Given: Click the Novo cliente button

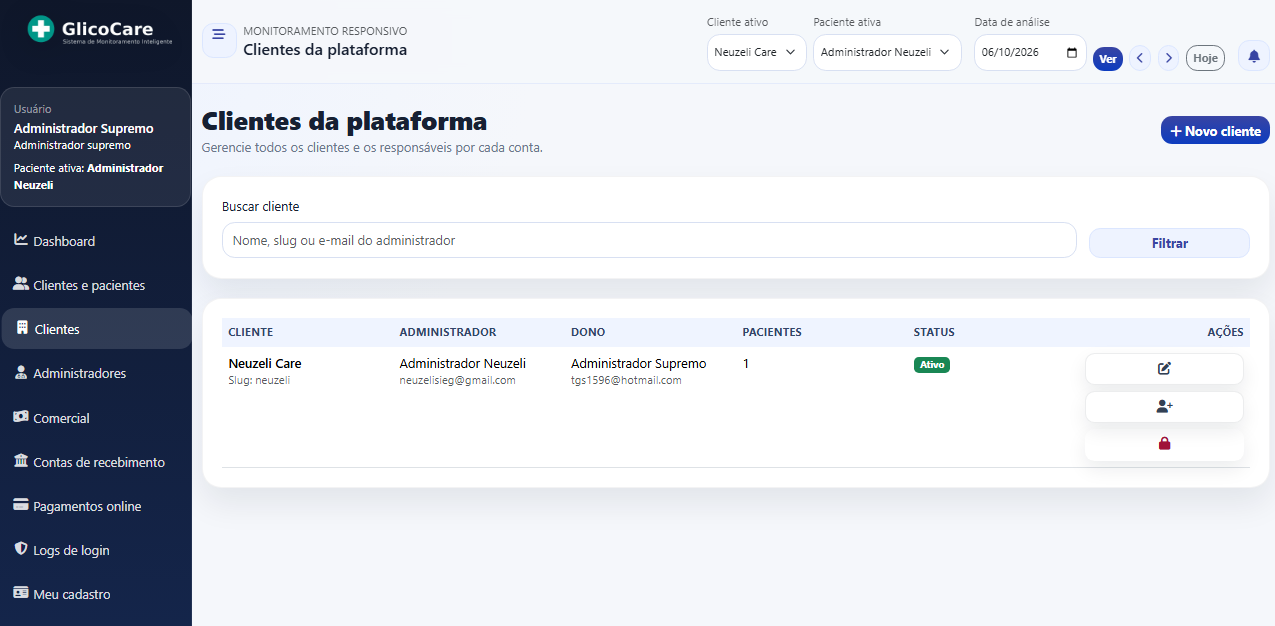Looking at the screenshot, I should (x=1215, y=131).
